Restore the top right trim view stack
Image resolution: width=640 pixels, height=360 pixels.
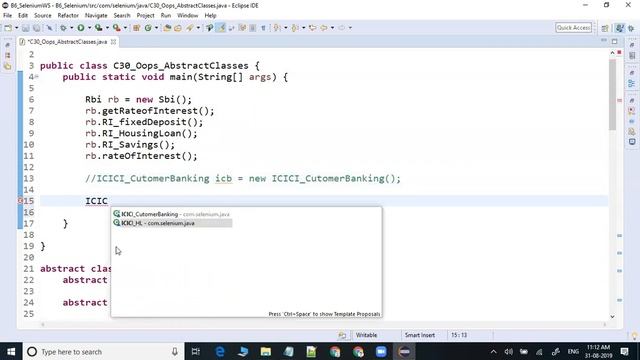[632, 44]
